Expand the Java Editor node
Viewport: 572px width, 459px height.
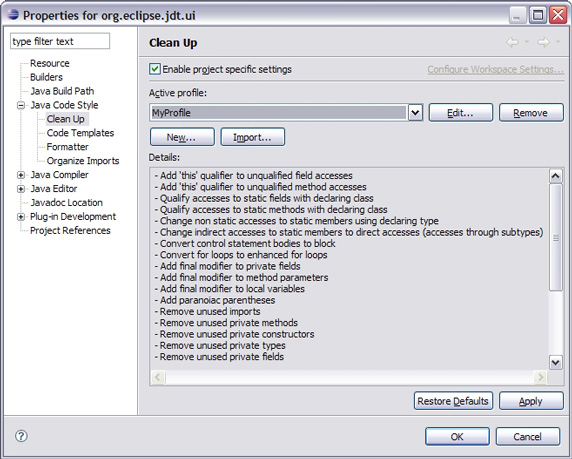coord(21,189)
